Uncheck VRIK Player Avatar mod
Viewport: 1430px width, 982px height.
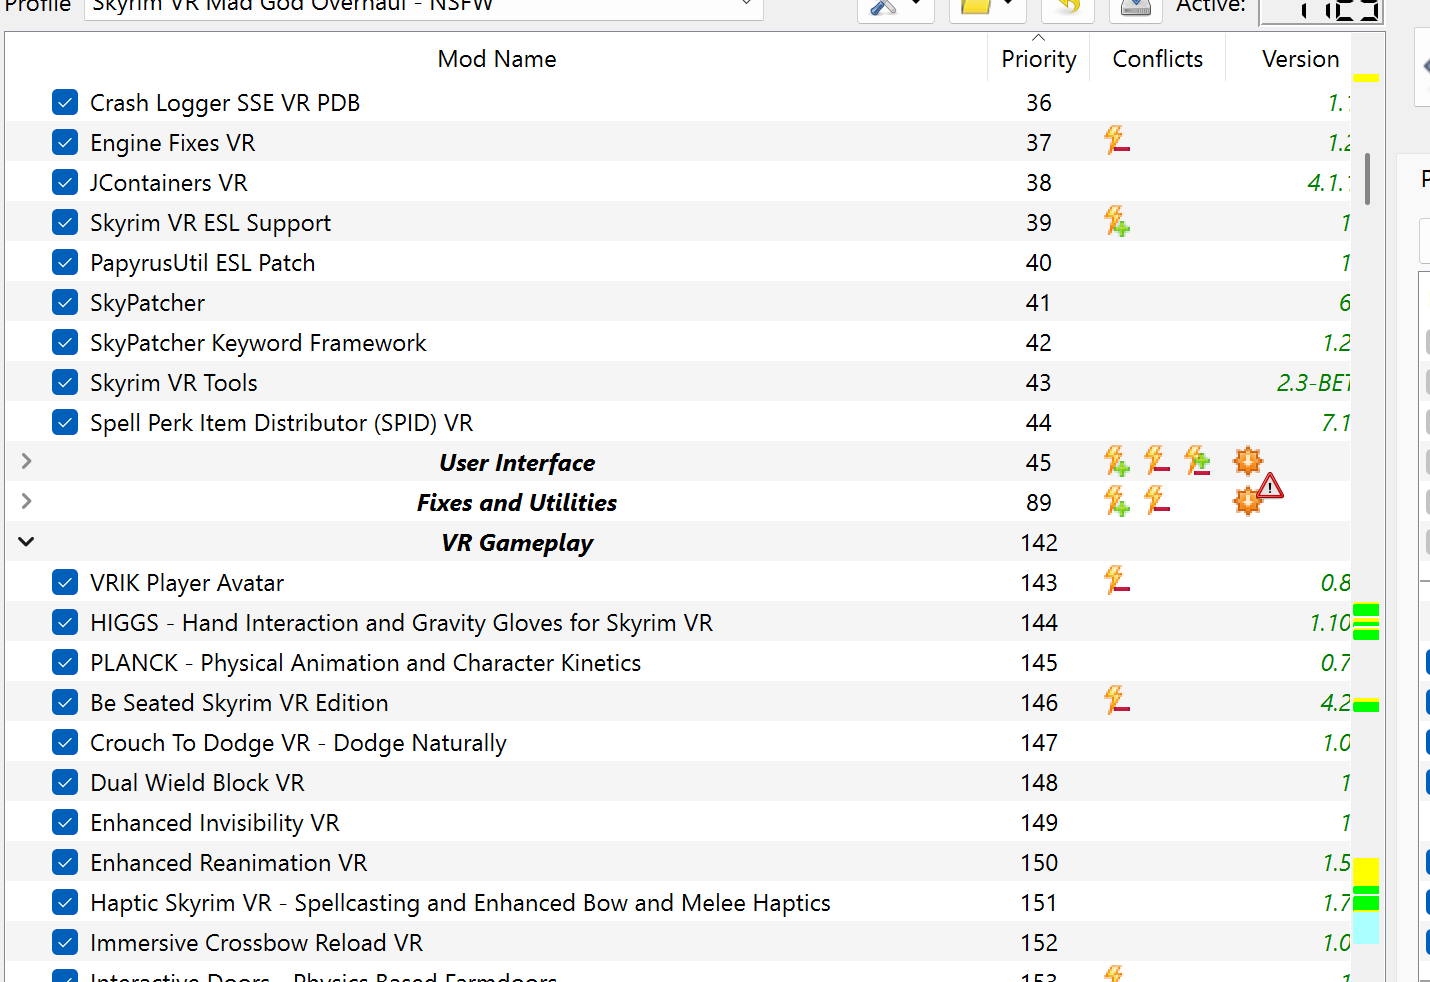[x=65, y=582]
